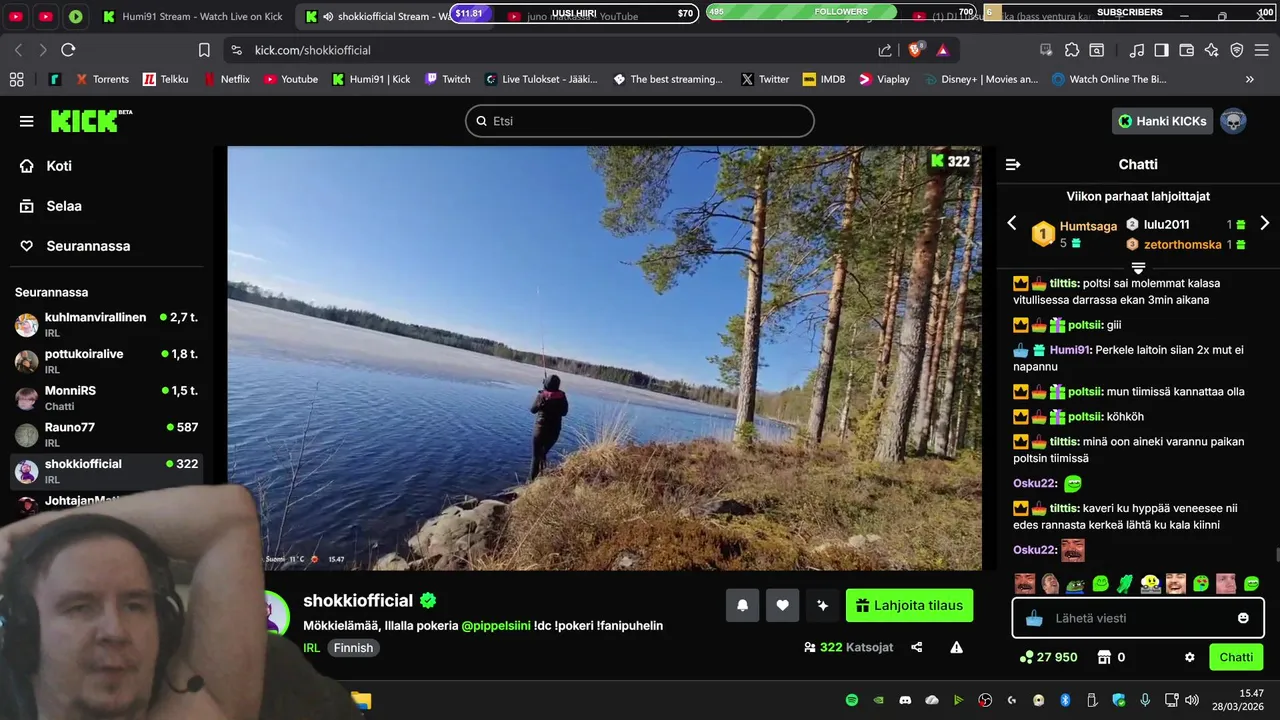Open MonniRS followed channel
Viewport: 1280px width, 720px height.
(107, 398)
